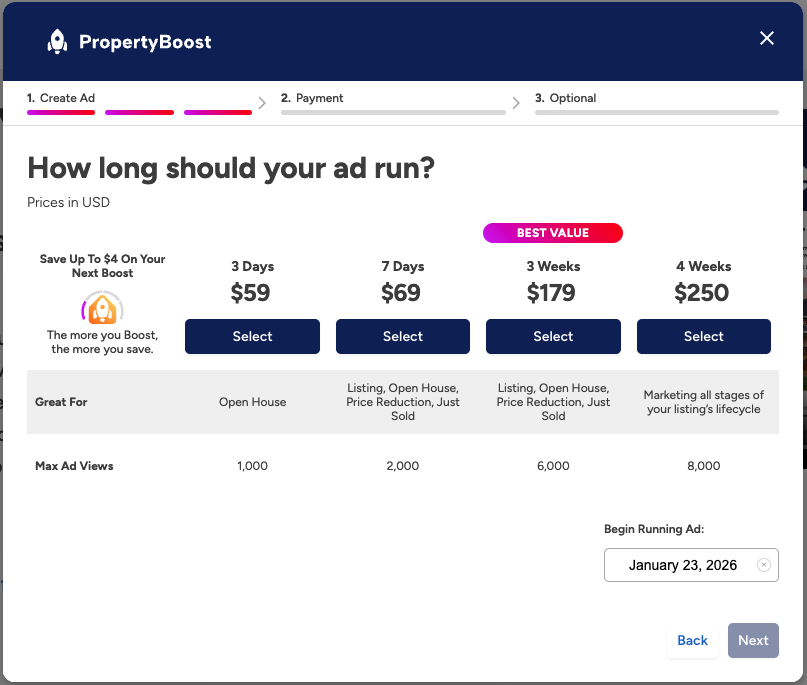Click the chevron arrow after Create Ad step
This screenshot has width=807, height=685.
click(262, 102)
